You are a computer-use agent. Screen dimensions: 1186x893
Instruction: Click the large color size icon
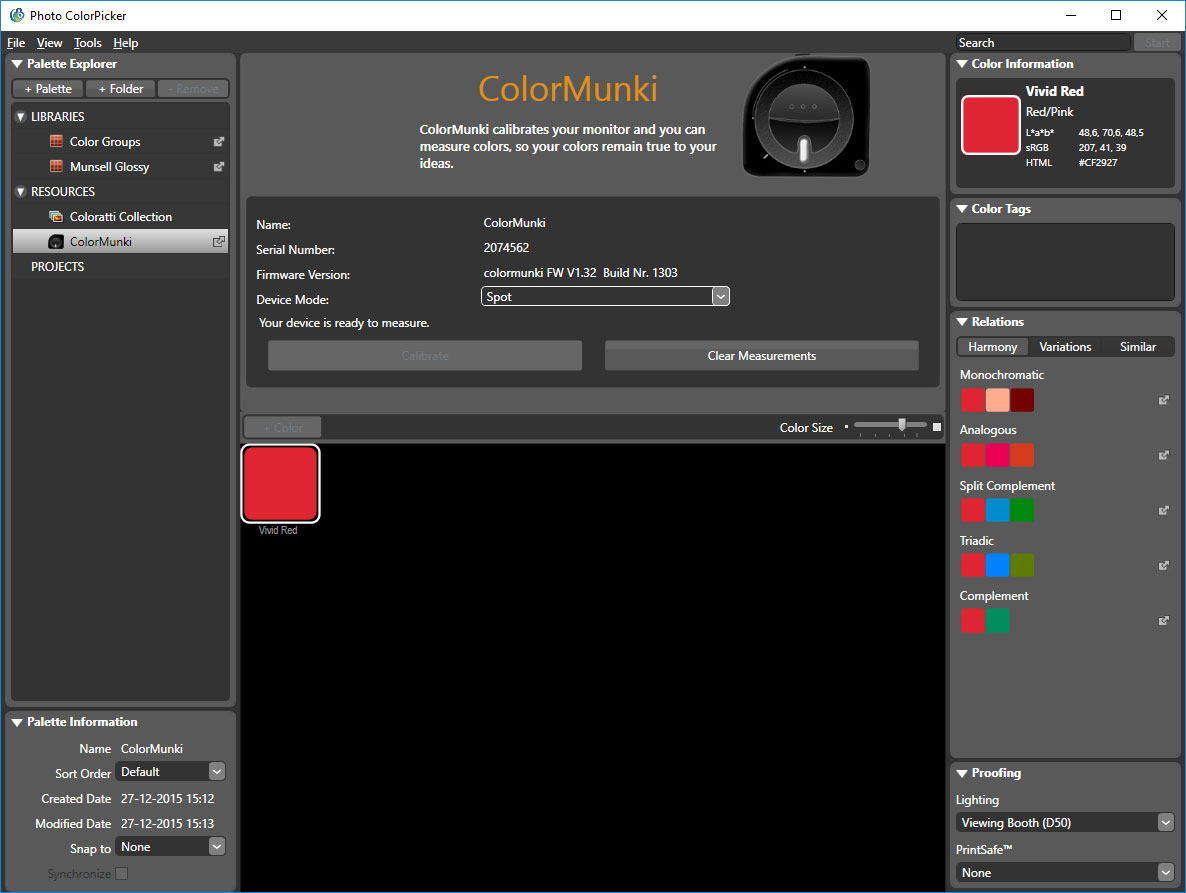point(937,427)
